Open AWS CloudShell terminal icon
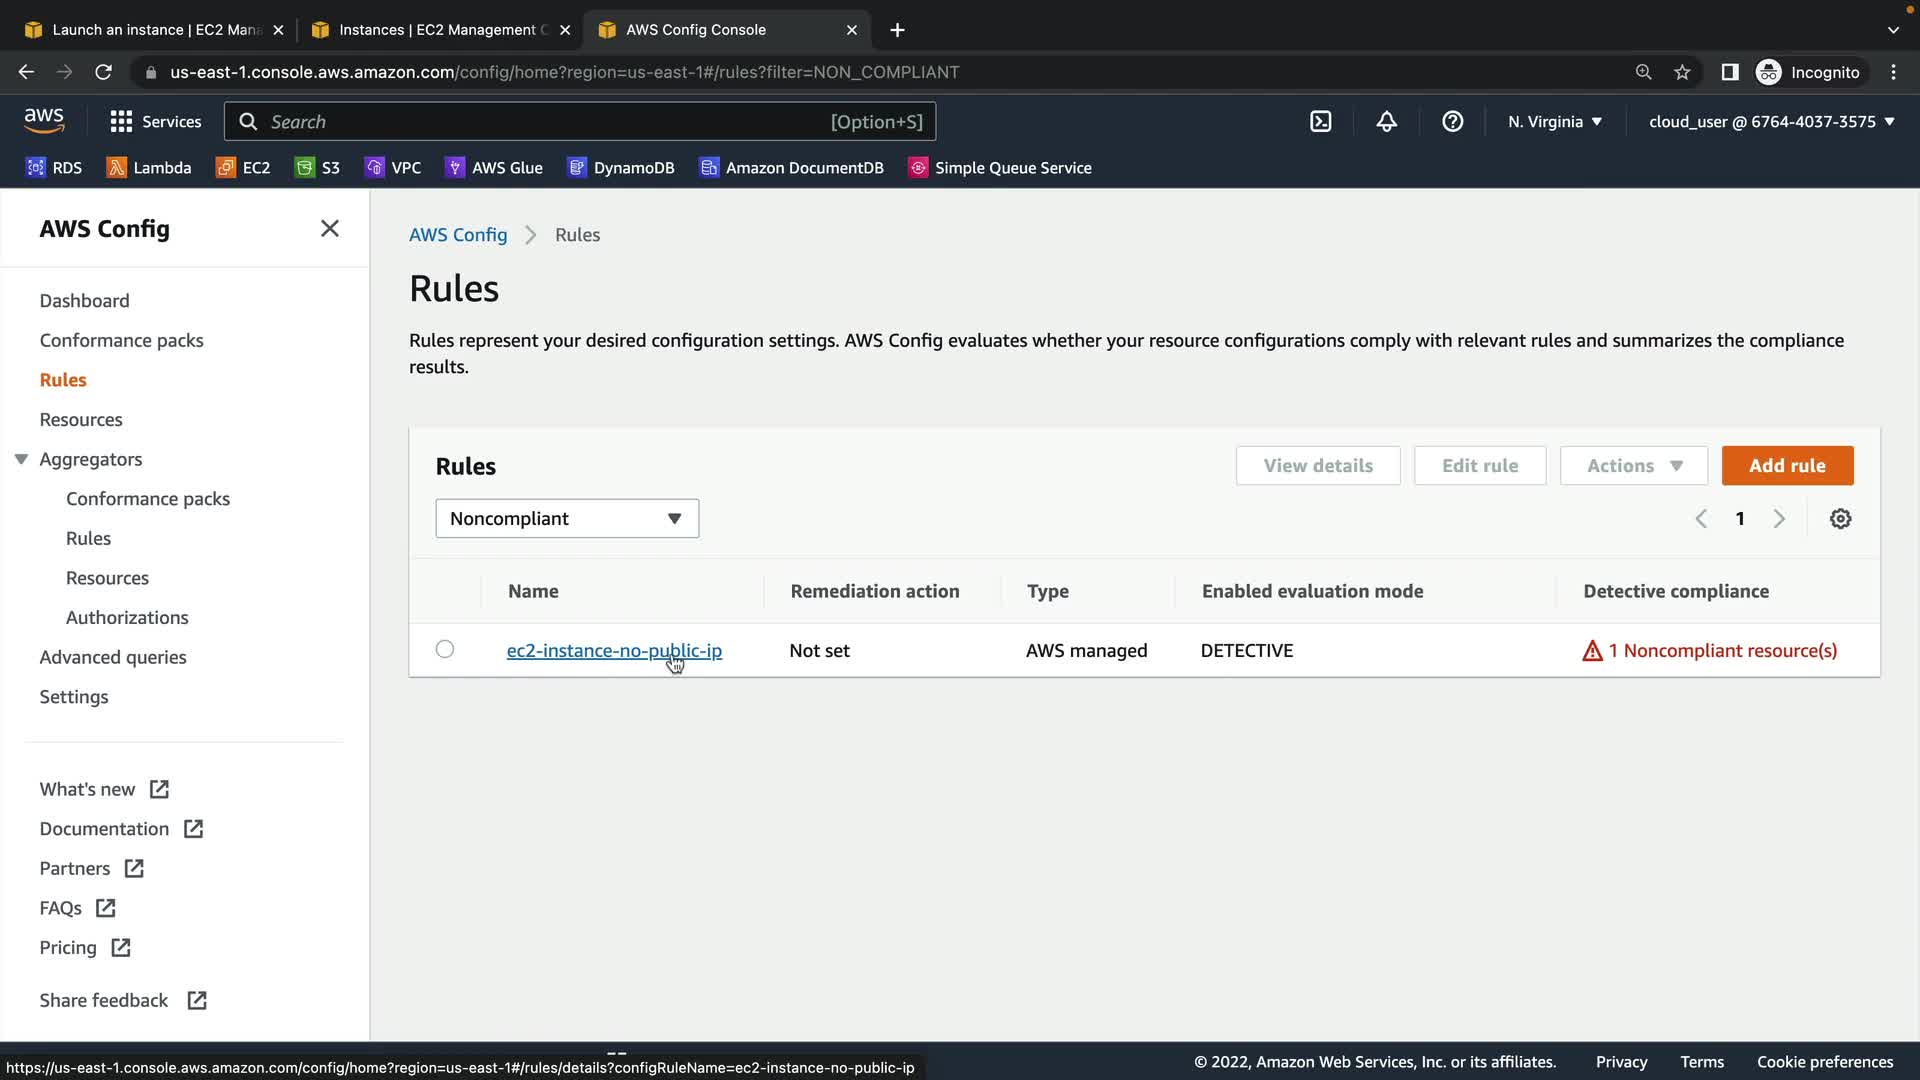The image size is (1920, 1080). 1320,122
